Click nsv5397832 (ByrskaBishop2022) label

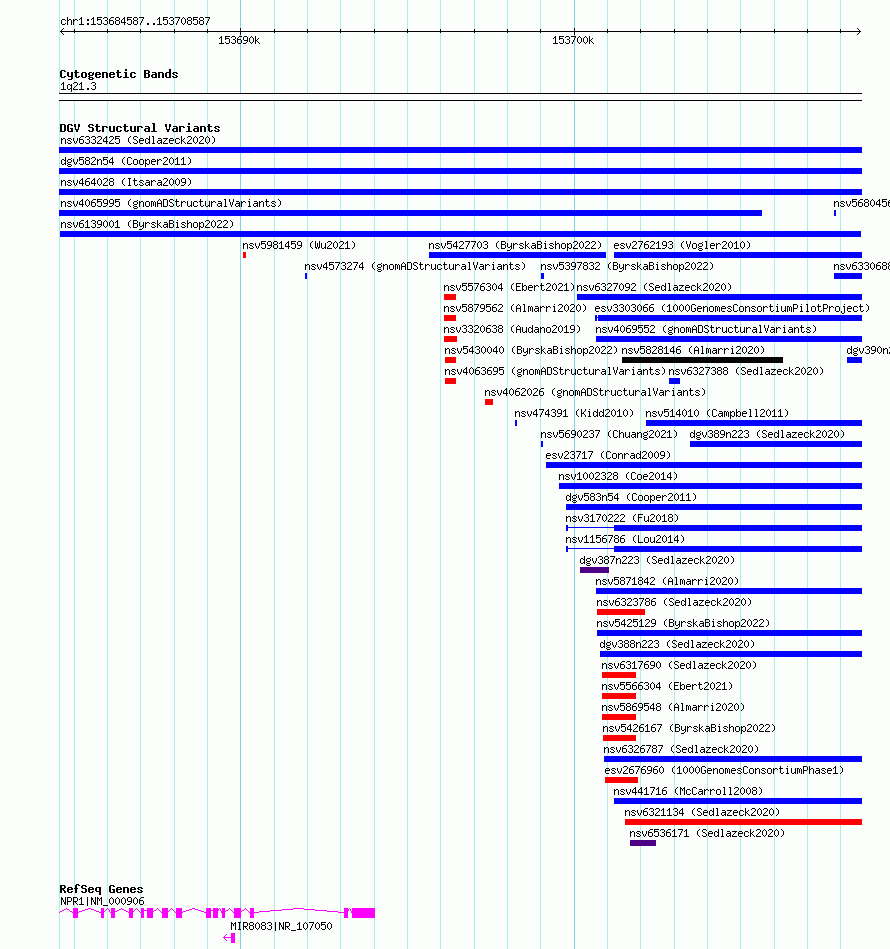point(627,266)
